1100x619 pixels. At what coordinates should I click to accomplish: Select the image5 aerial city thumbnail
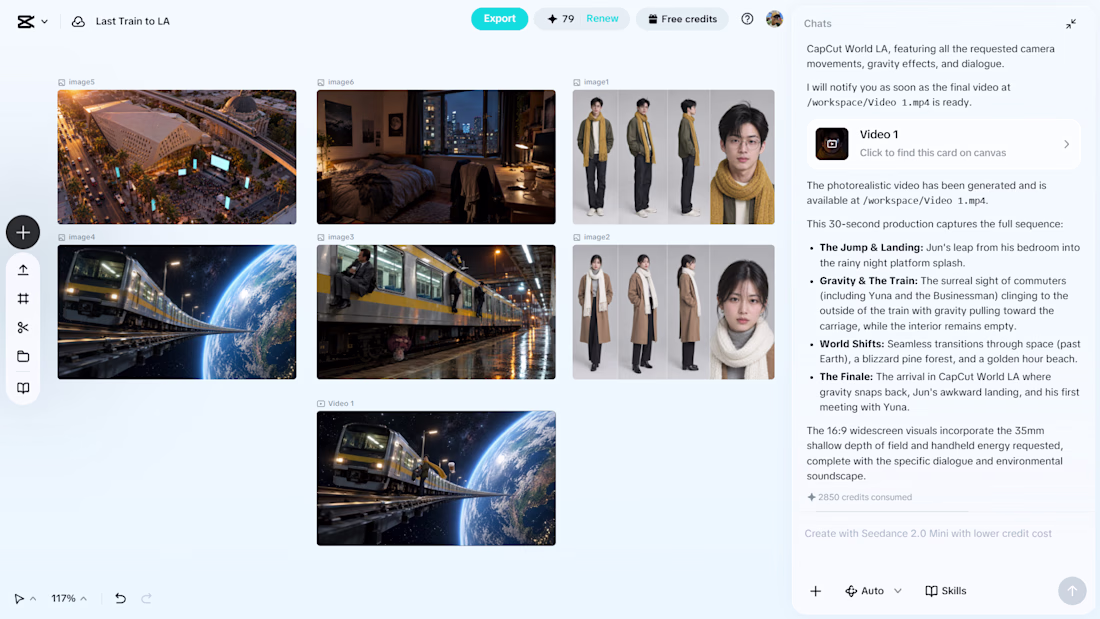tap(177, 157)
